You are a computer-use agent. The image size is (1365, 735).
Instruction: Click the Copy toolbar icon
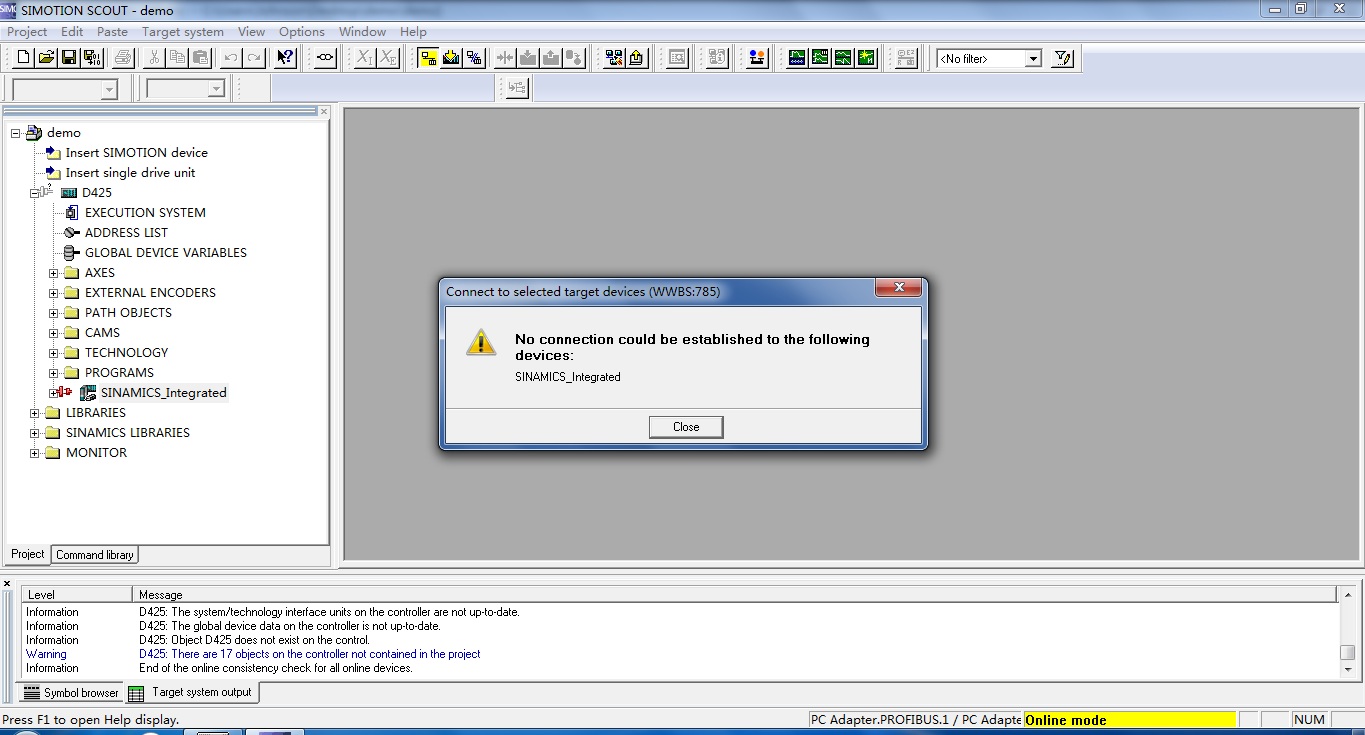point(178,58)
